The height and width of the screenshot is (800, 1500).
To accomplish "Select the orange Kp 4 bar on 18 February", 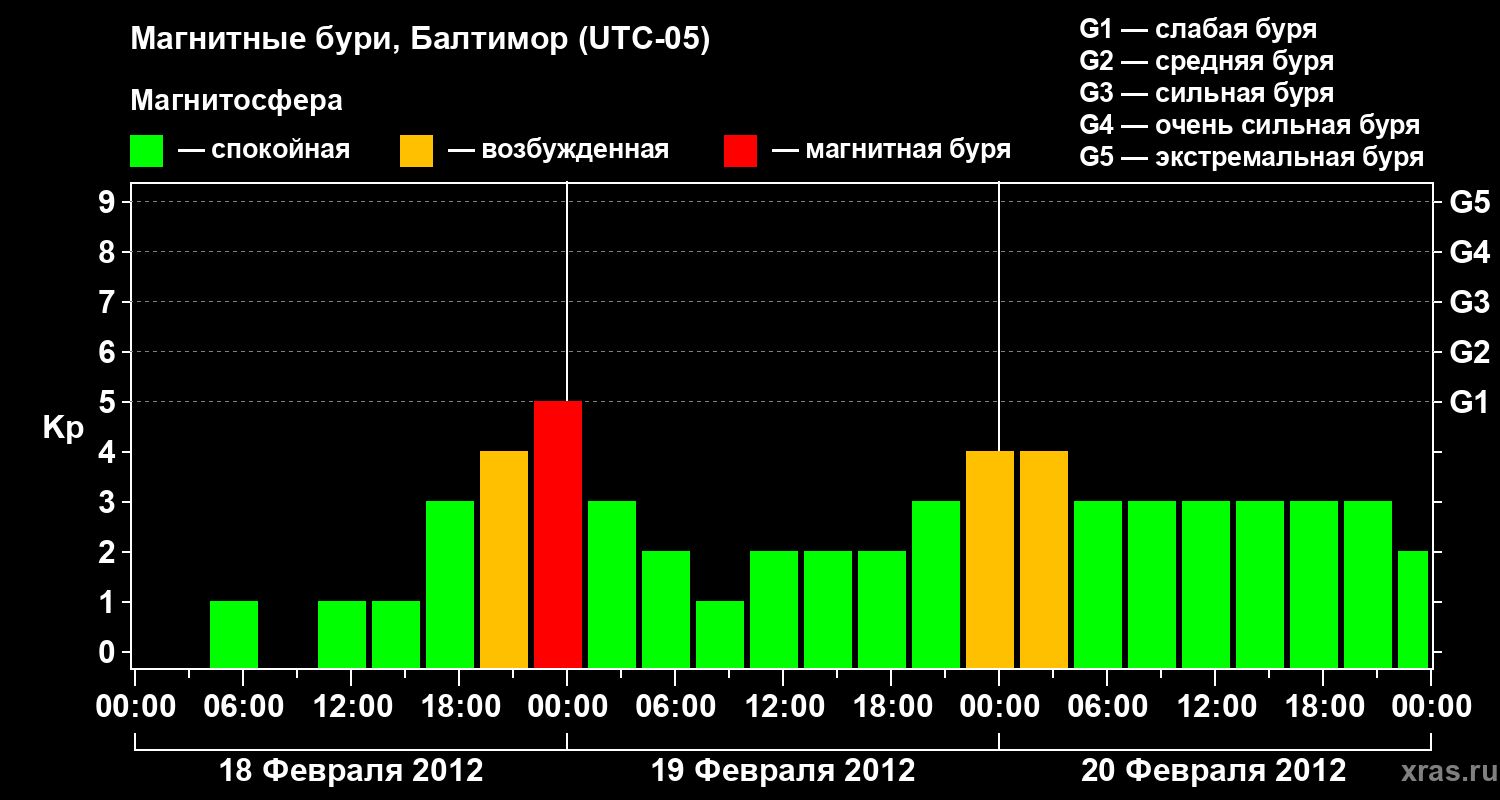I will coord(504,559).
